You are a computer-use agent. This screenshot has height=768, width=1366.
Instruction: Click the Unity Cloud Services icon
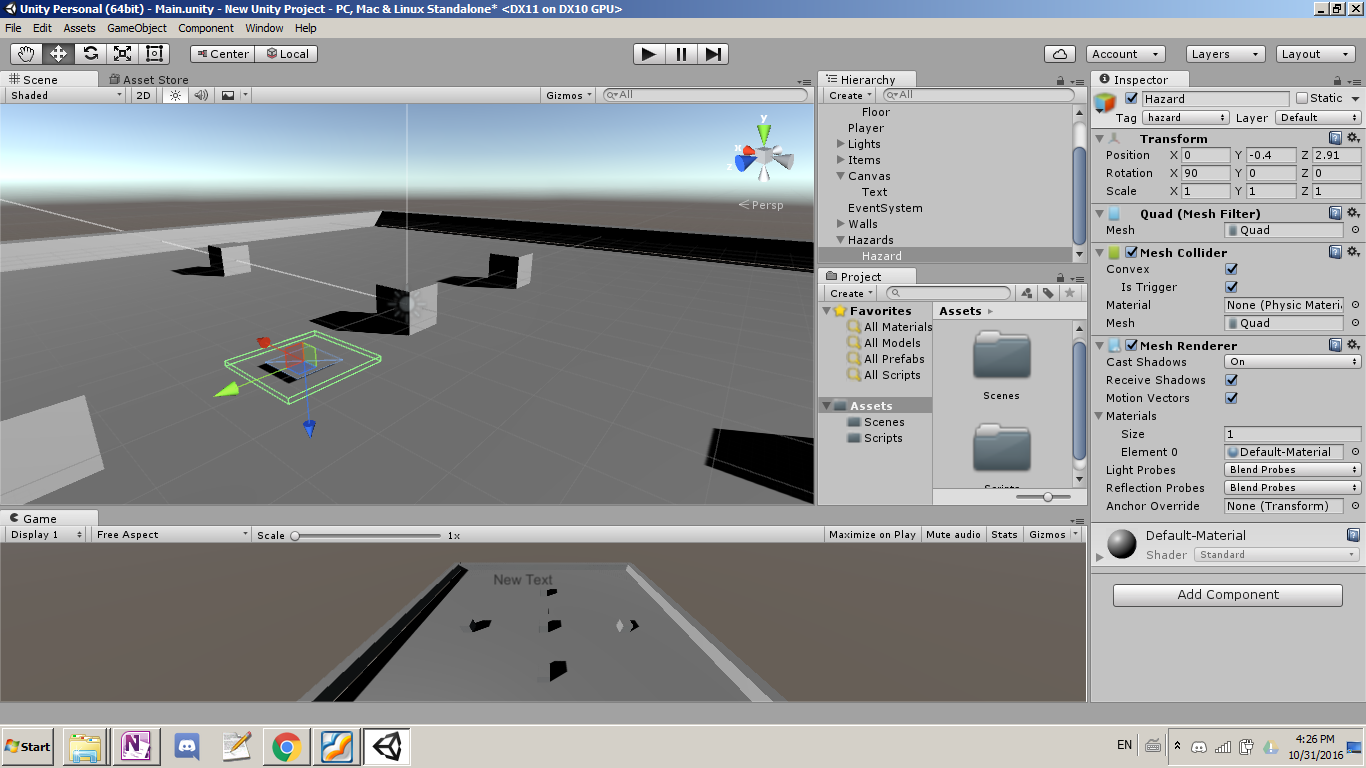coord(1059,54)
